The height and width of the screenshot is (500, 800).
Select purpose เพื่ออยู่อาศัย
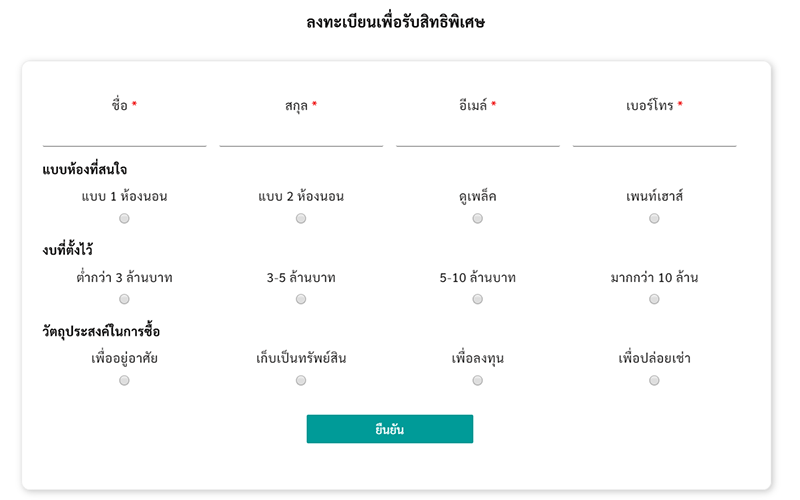pos(124,380)
